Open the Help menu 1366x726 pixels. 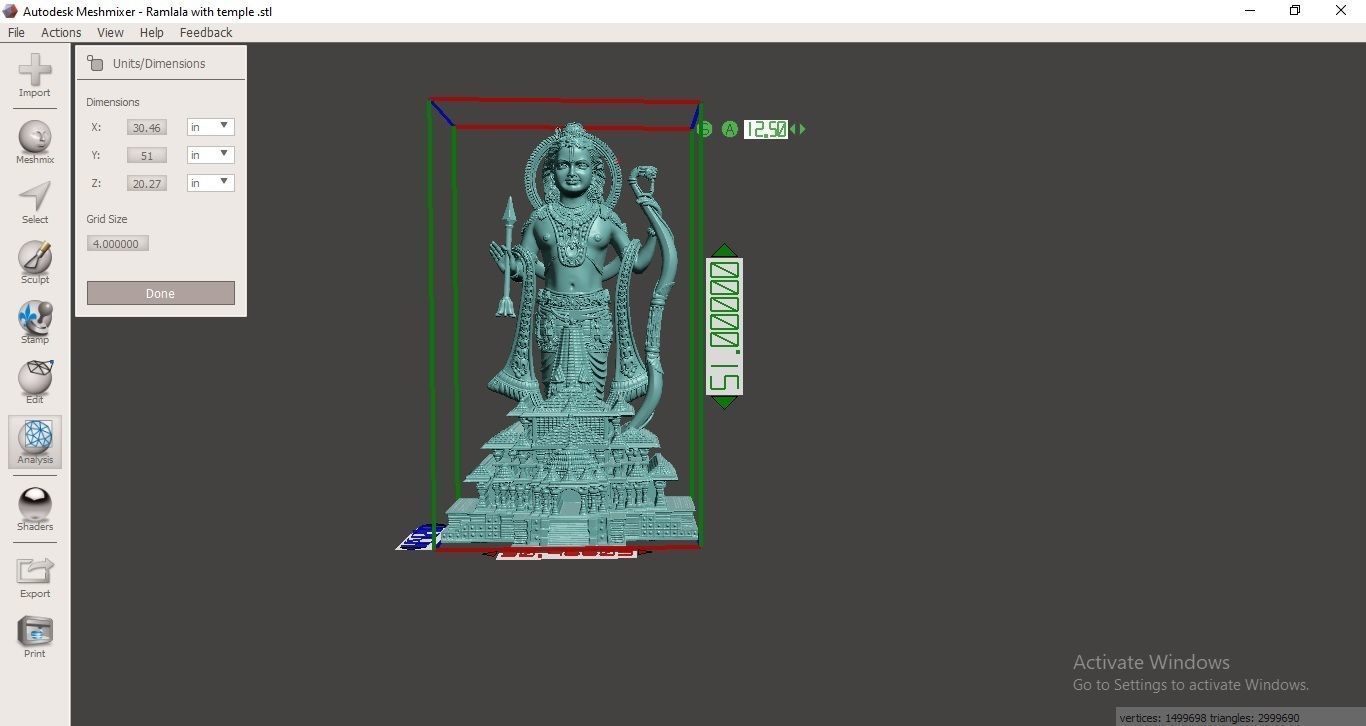[x=152, y=32]
